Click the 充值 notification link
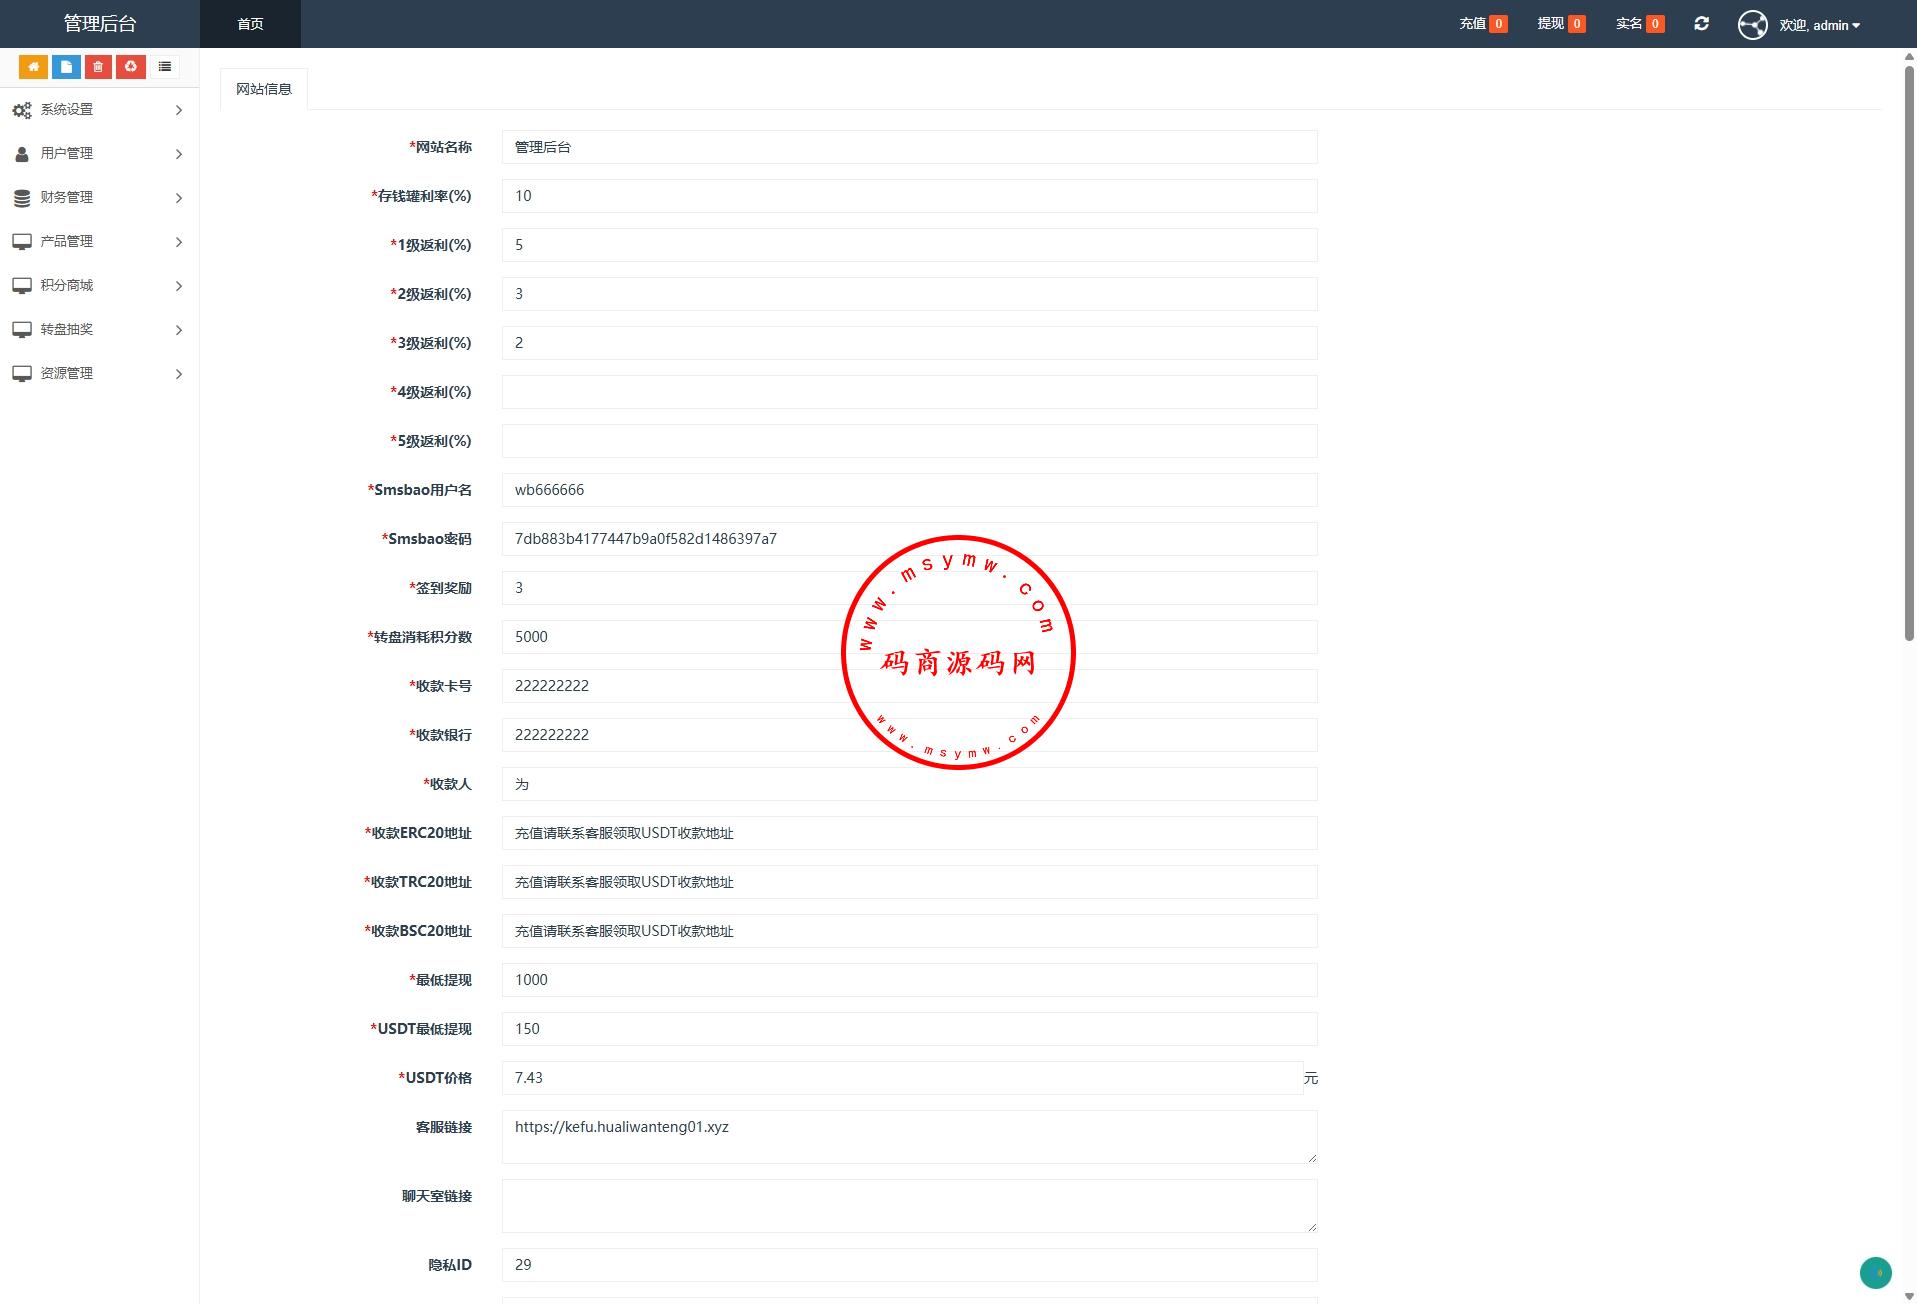 coord(1483,24)
